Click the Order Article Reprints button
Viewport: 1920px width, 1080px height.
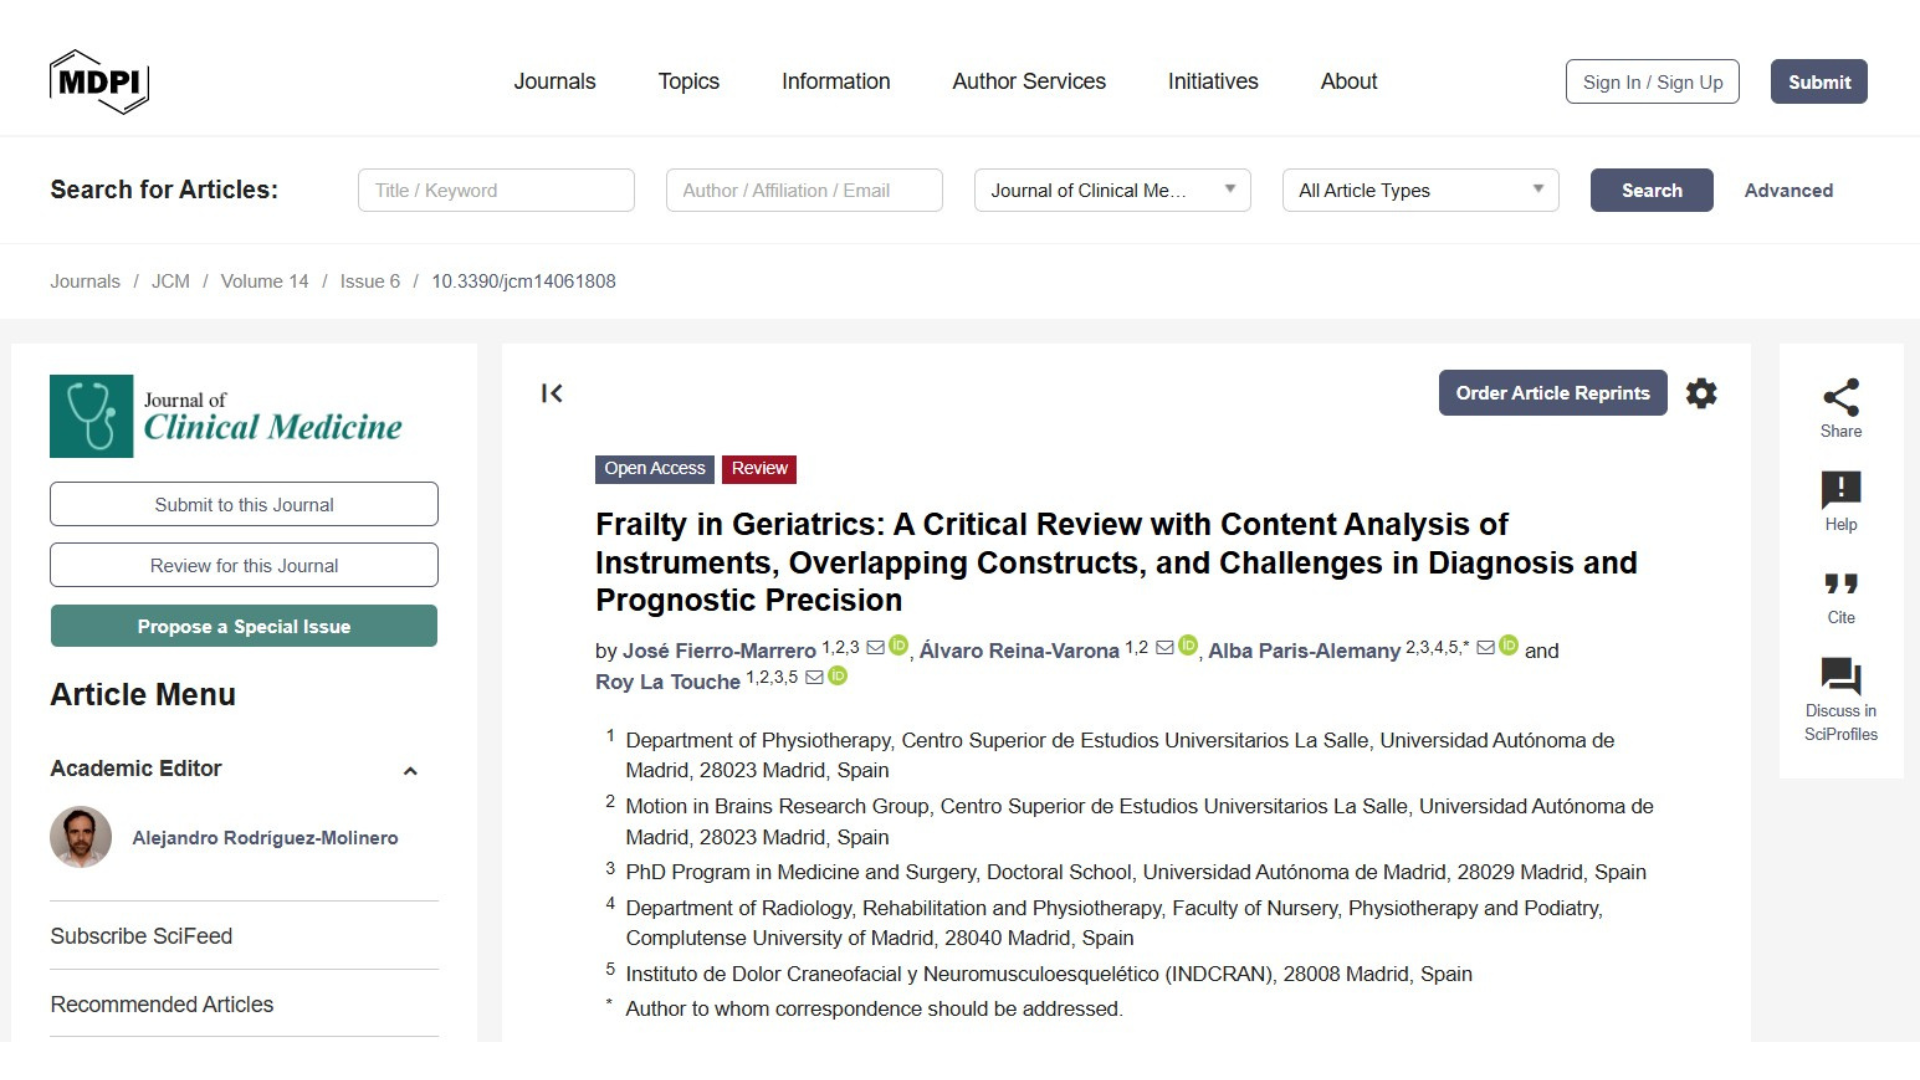coord(1552,393)
